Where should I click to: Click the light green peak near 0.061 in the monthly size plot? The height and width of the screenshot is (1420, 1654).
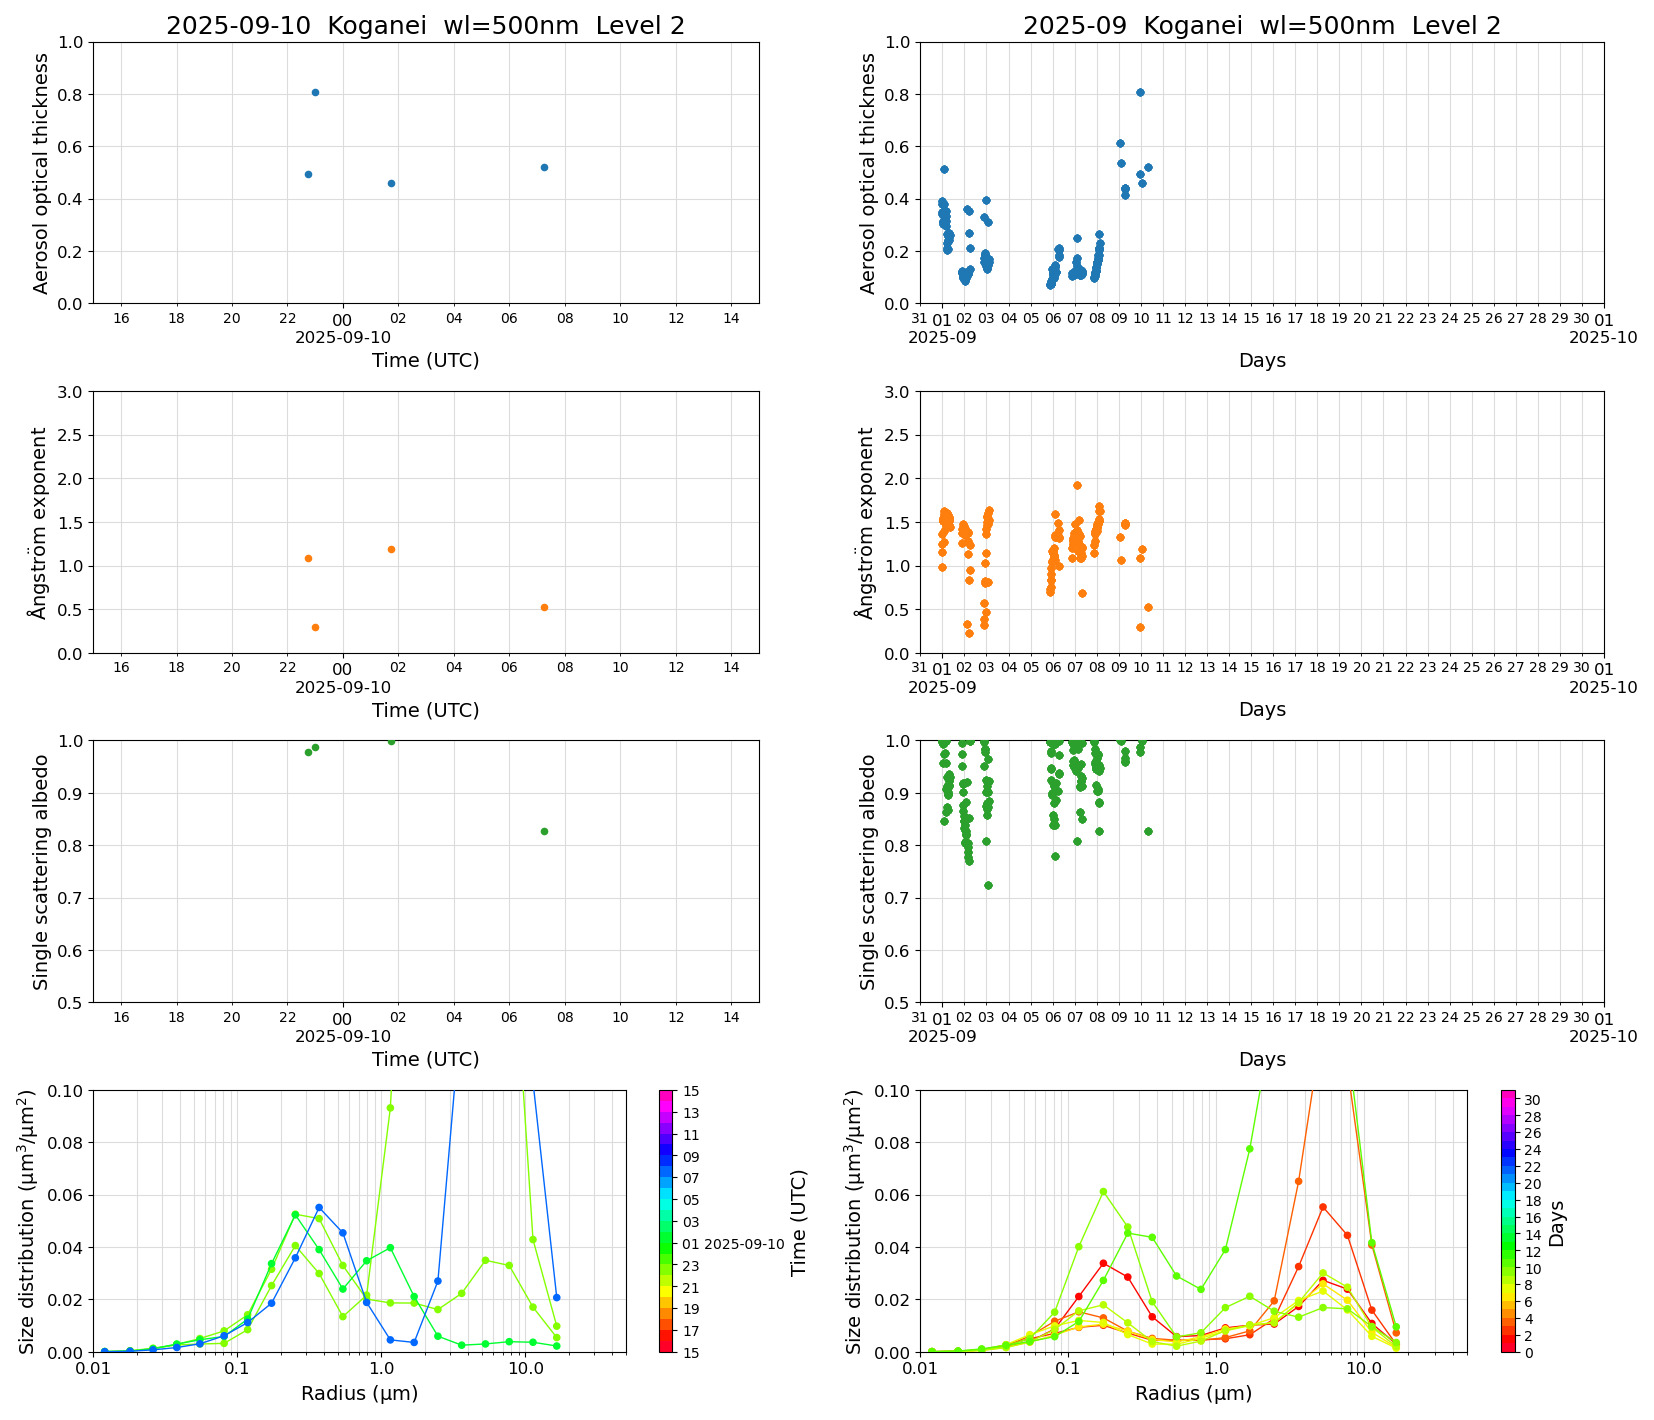point(1103,1191)
